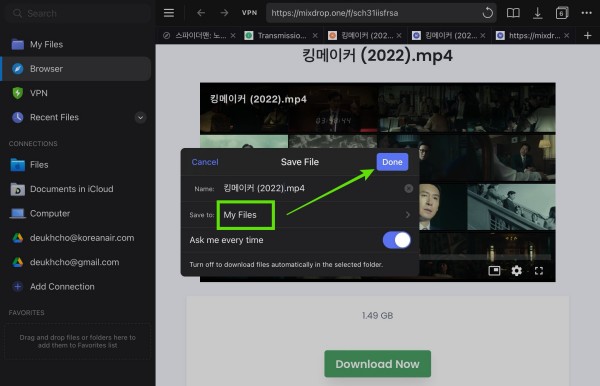Open the Files connection

coord(77,165)
